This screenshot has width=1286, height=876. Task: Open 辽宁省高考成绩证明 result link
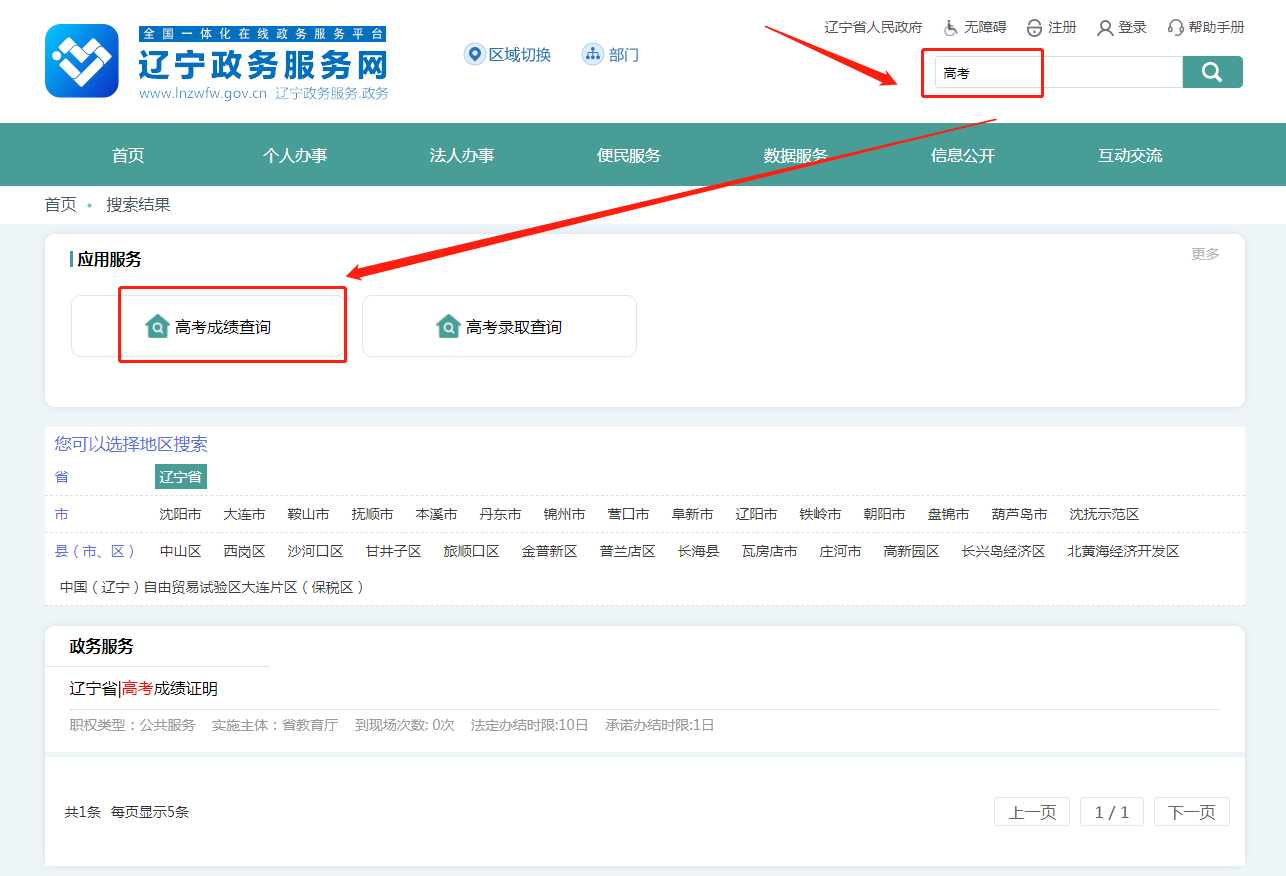click(144, 689)
